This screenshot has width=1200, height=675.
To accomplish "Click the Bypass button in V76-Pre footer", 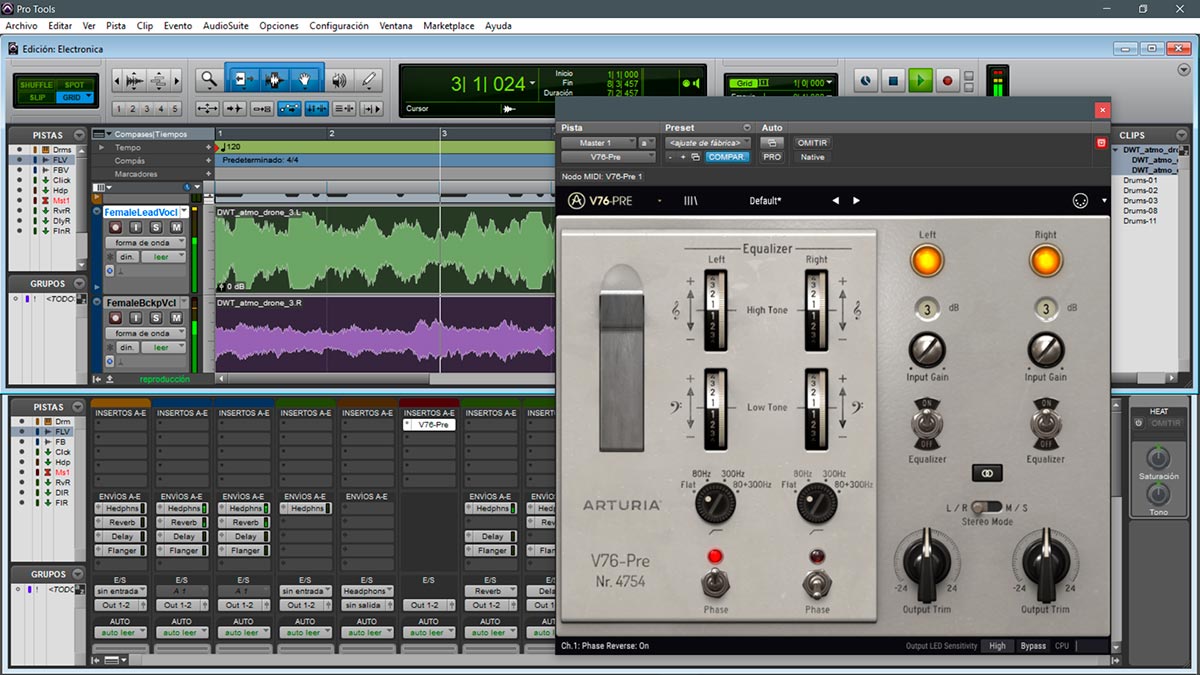I will tap(1033, 646).
